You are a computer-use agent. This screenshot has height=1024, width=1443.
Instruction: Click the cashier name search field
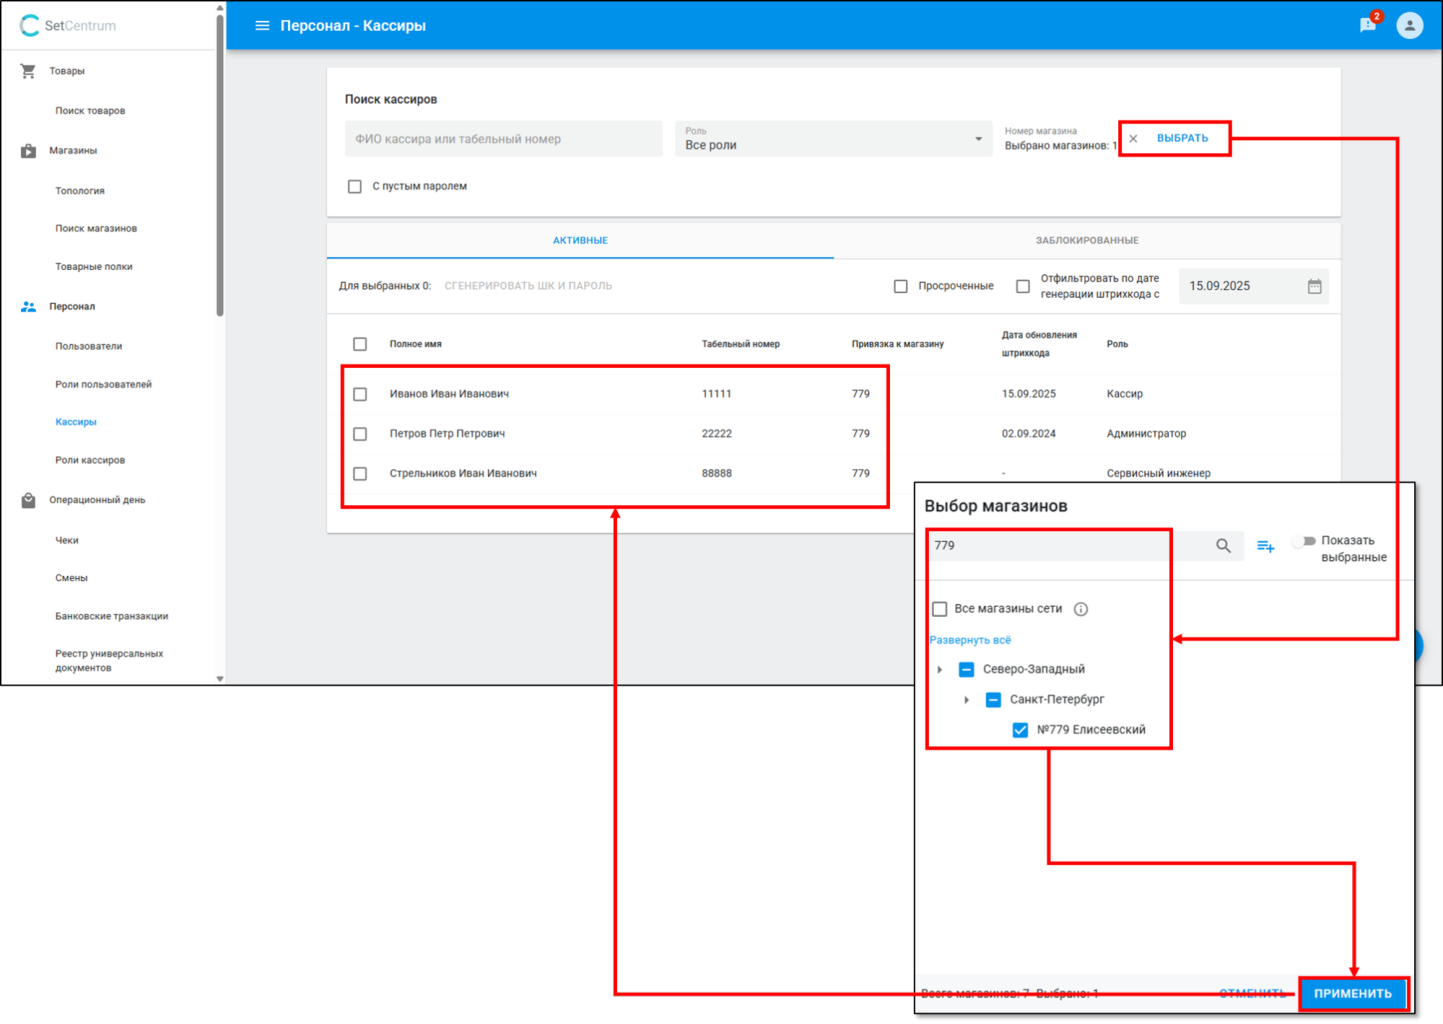click(x=503, y=139)
